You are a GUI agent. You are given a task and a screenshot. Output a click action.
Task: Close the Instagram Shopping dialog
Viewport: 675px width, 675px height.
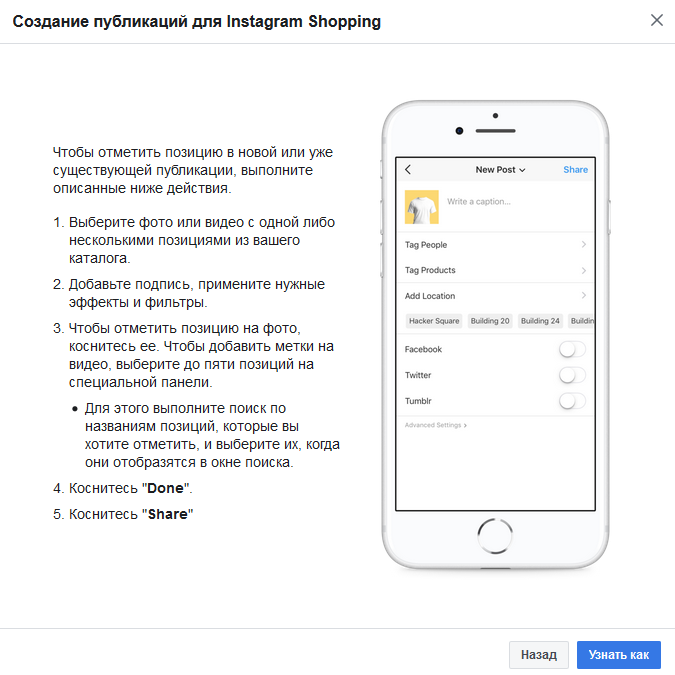(656, 20)
